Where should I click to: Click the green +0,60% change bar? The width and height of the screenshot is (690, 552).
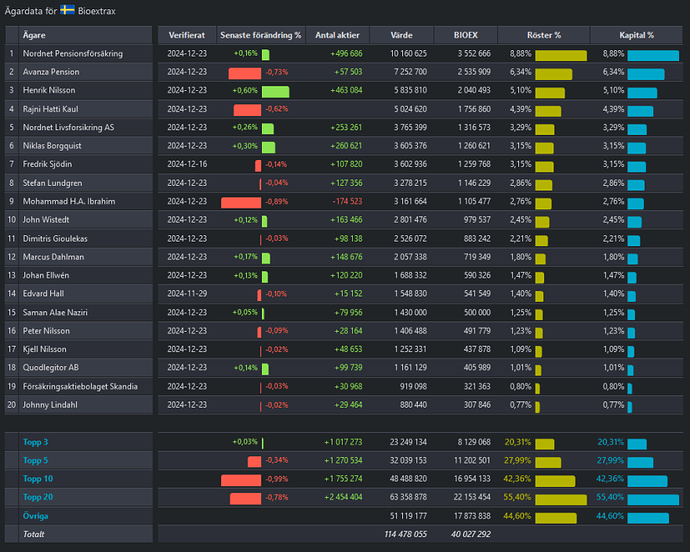(275, 92)
